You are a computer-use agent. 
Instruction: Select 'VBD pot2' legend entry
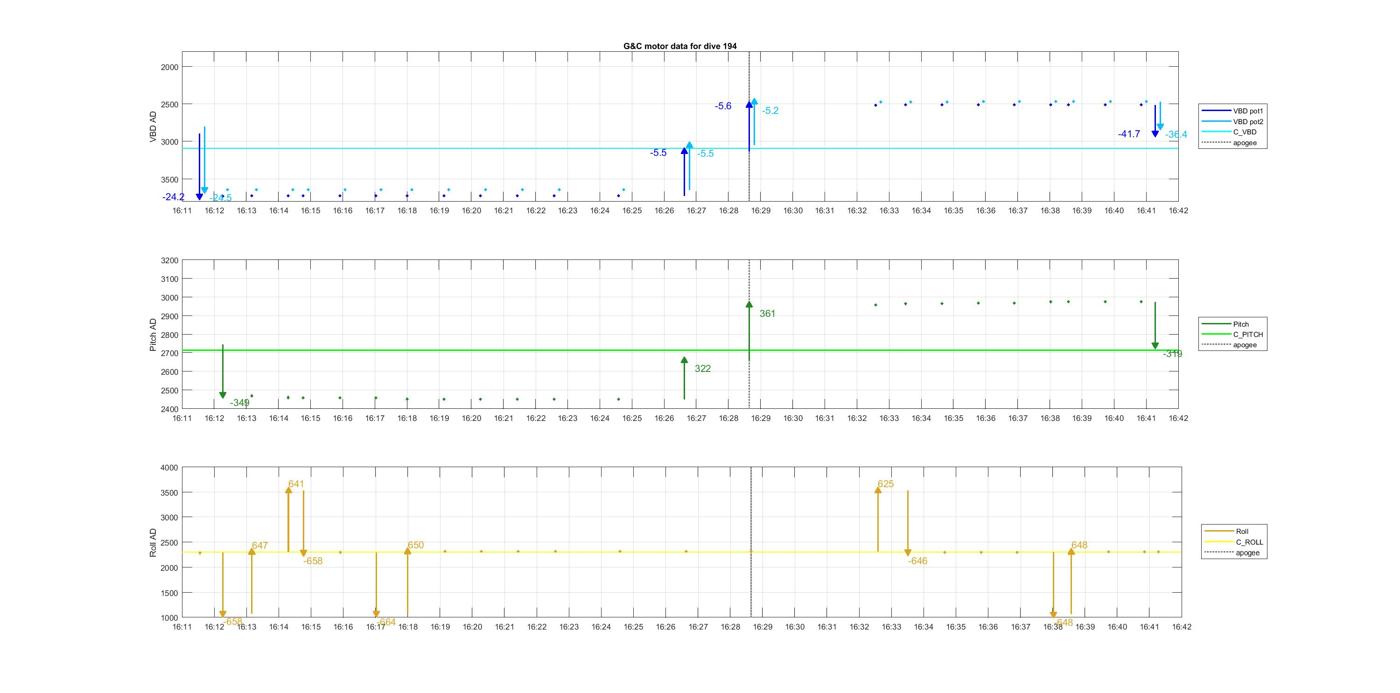[1232, 122]
